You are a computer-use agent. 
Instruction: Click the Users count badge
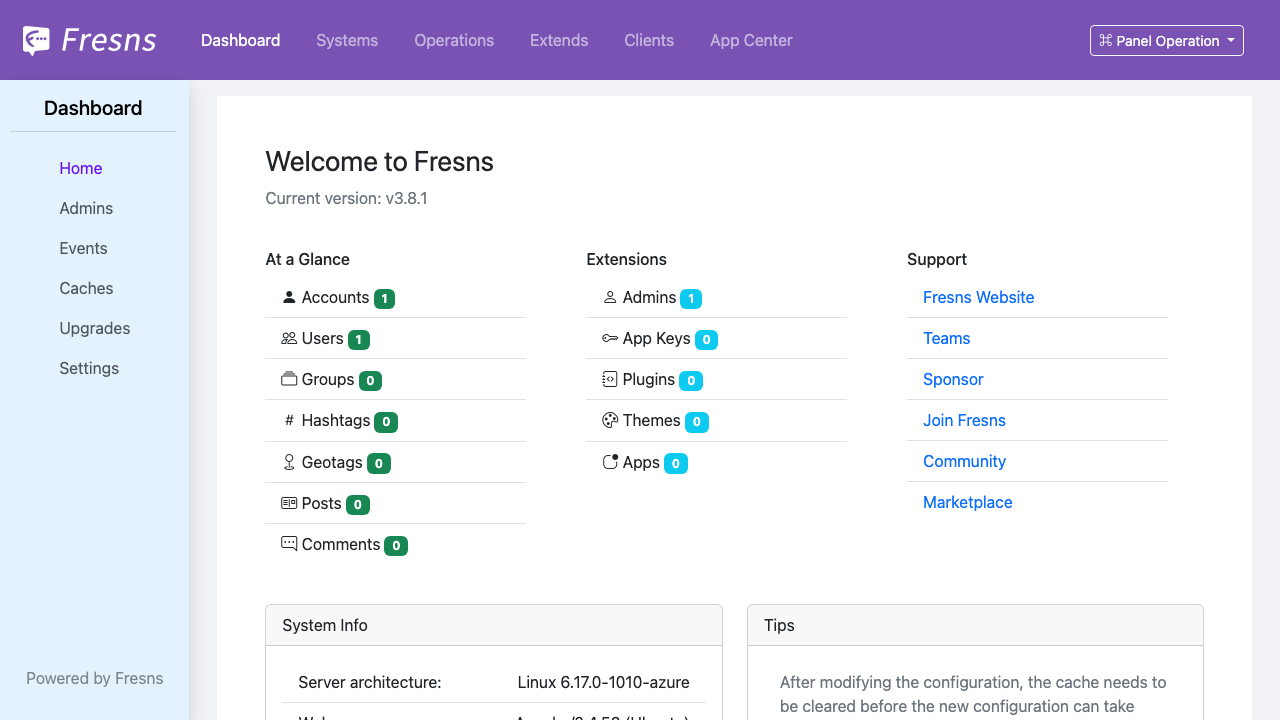359,339
